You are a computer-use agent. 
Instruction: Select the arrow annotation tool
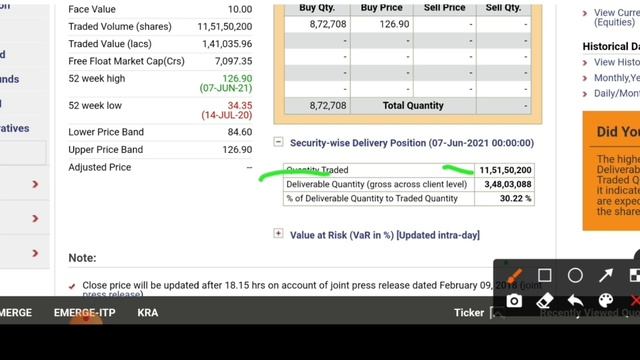pyautogui.click(x=606, y=276)
